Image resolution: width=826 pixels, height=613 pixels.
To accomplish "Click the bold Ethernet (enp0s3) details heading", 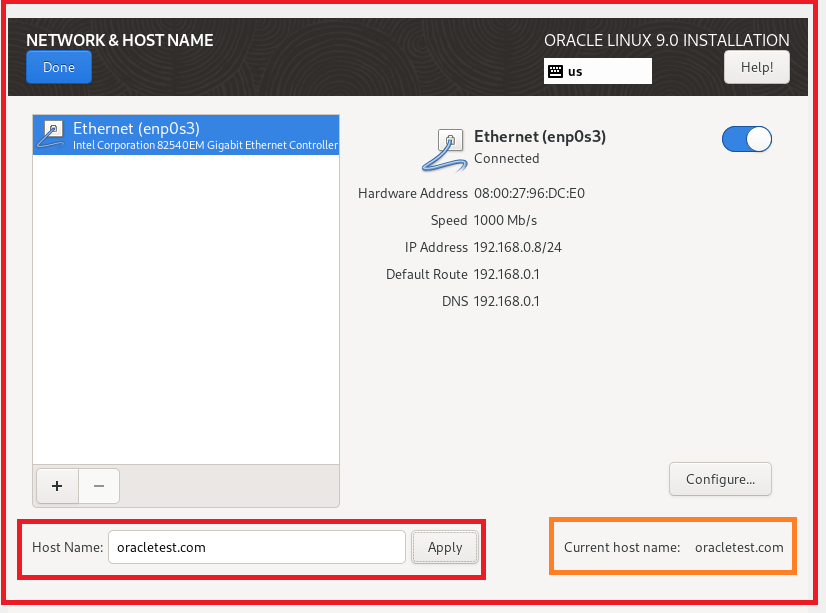I will tap(540, 136).
